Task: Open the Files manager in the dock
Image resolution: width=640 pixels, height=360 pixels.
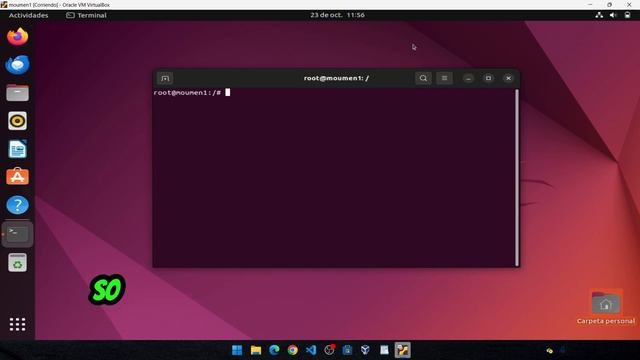Action: (17, 93)
